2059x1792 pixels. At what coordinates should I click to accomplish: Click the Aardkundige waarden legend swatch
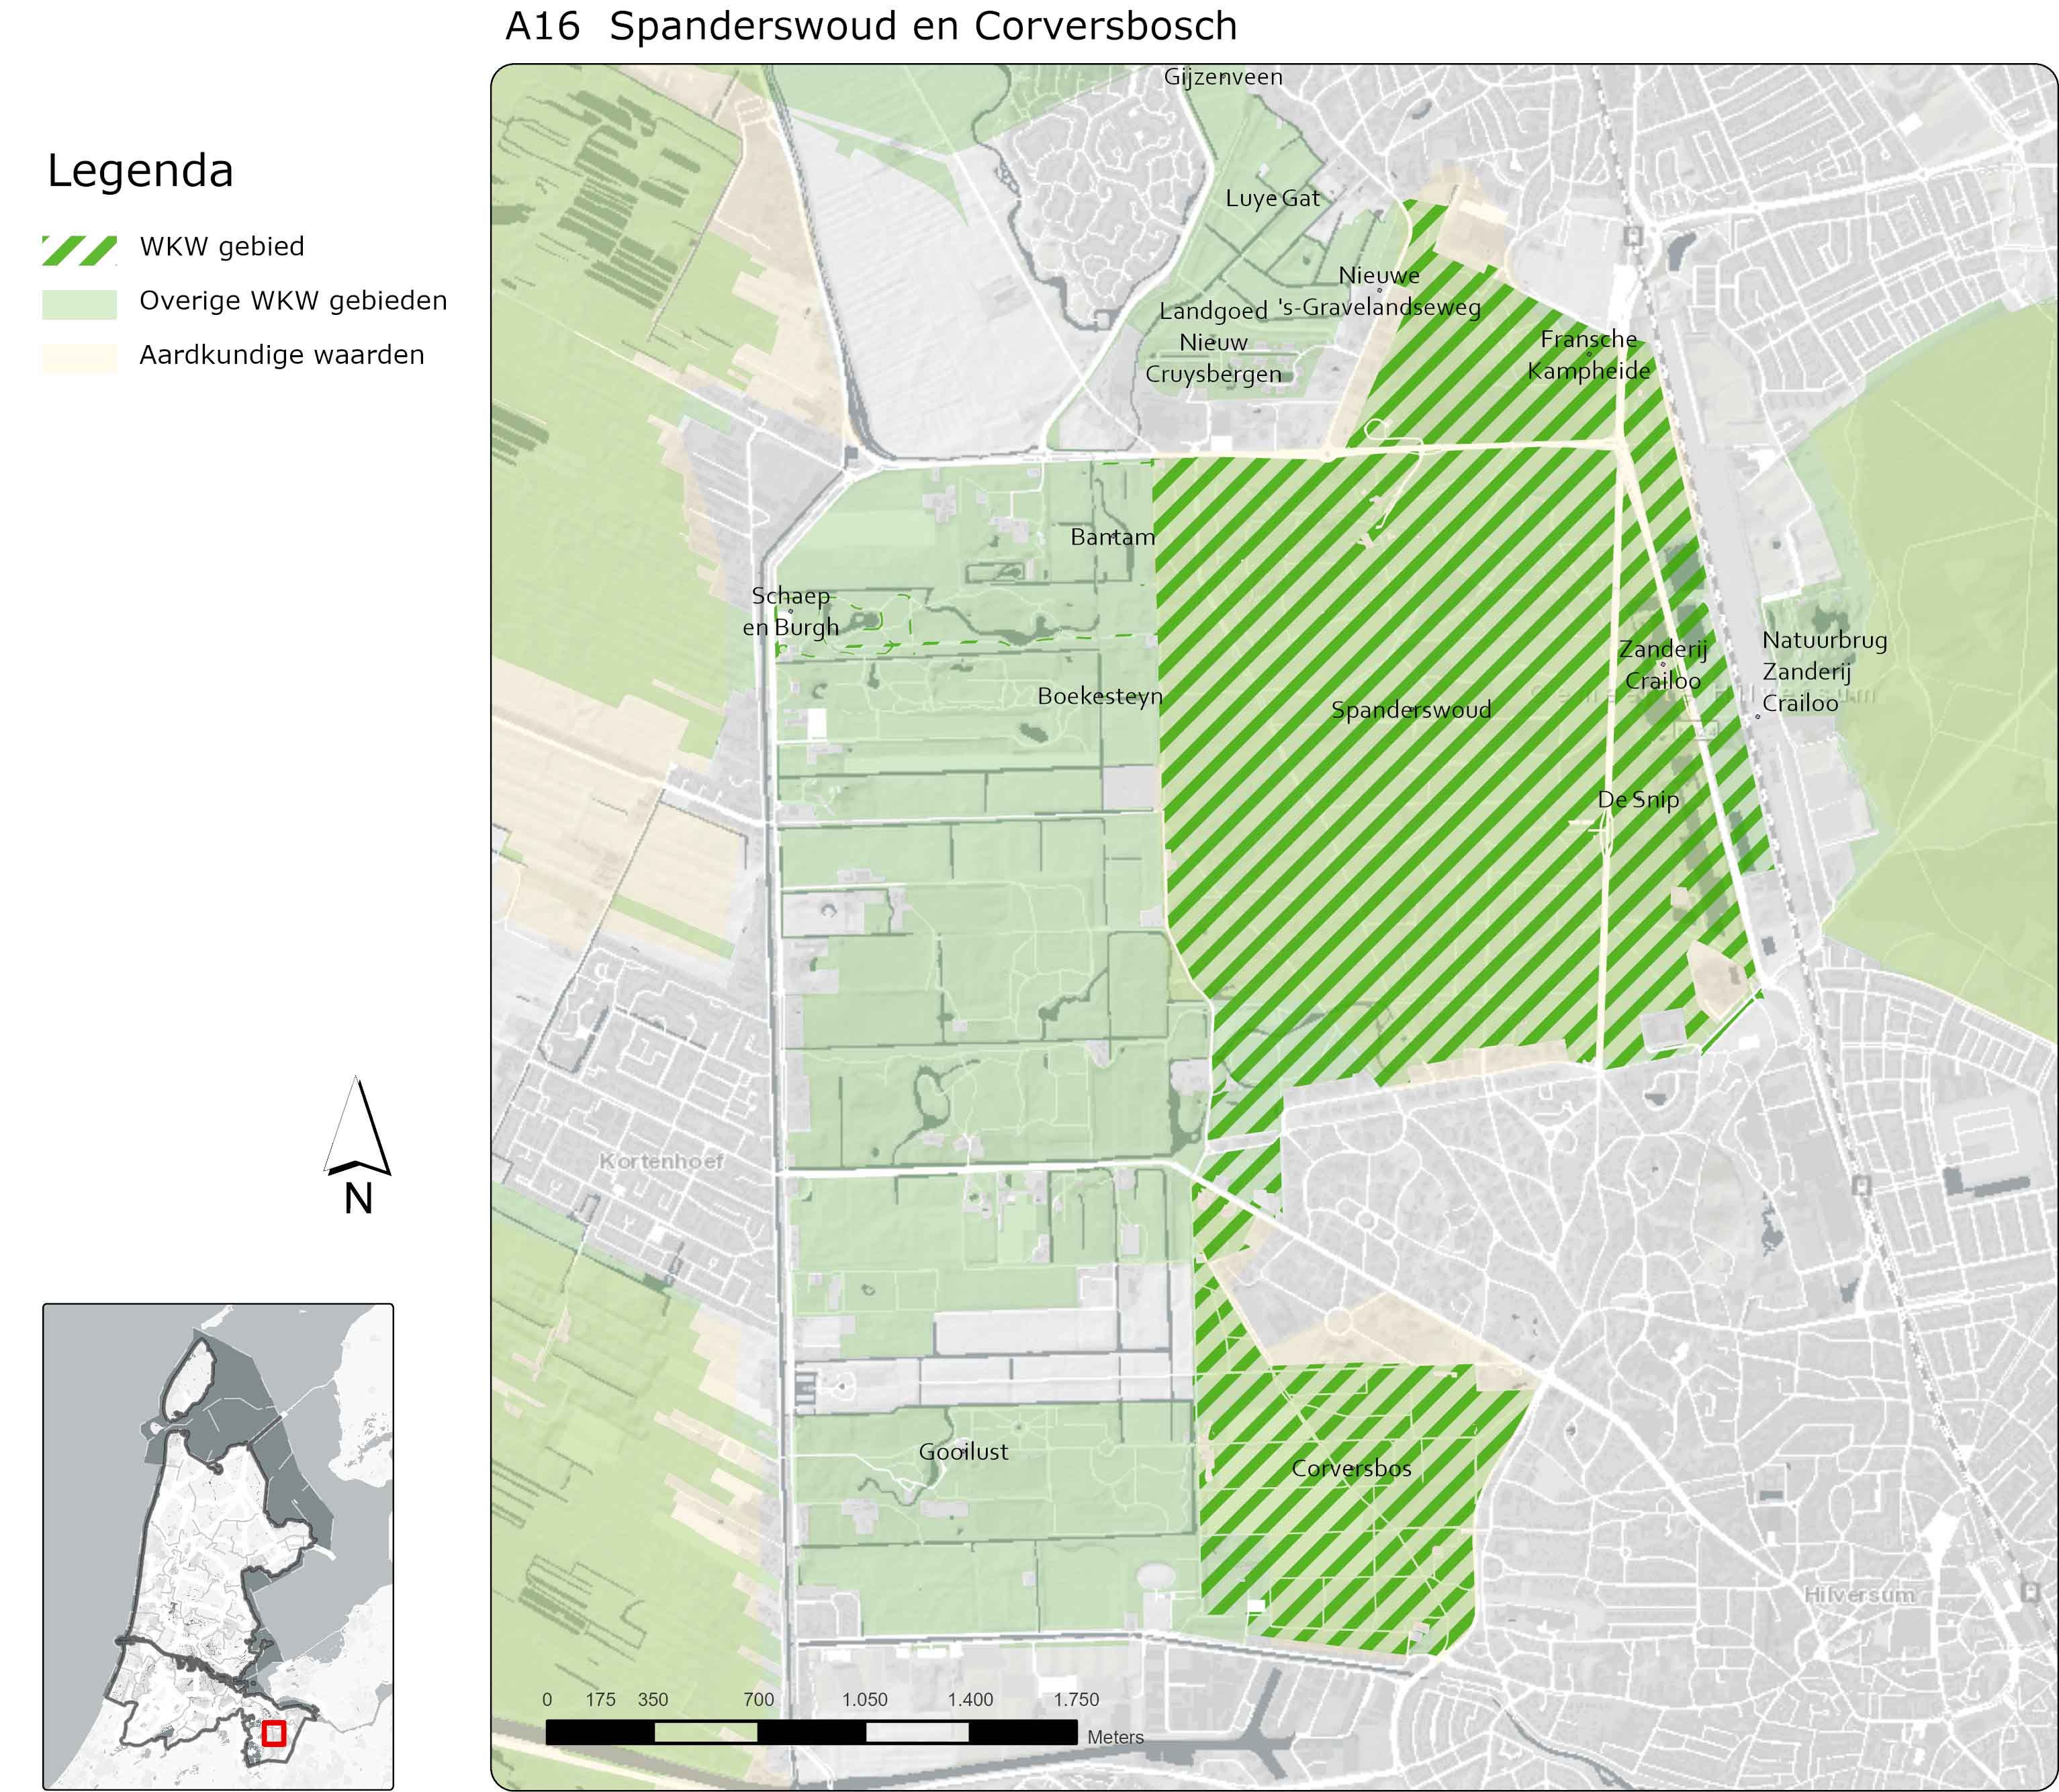tap(79, 358)
